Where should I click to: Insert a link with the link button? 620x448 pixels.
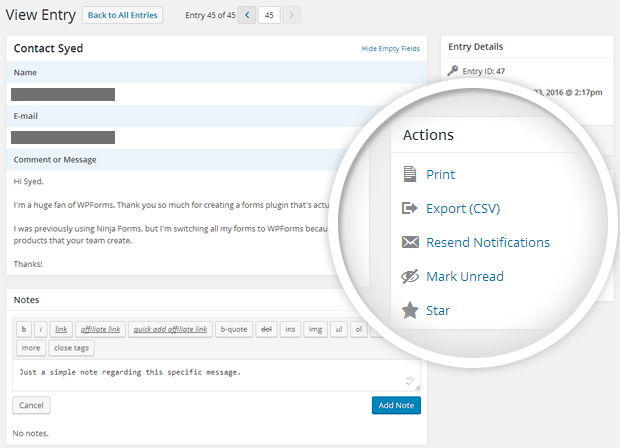[61, 329]
